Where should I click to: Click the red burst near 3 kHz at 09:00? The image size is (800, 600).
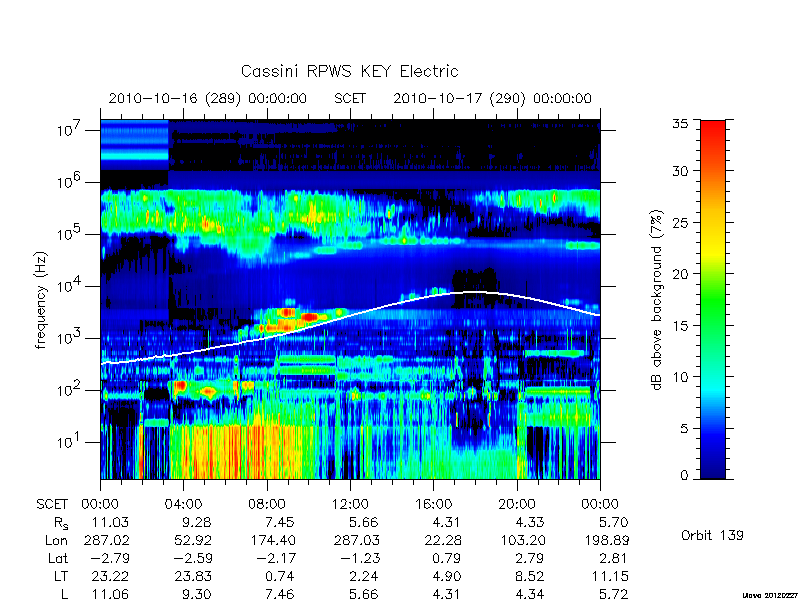pyautogui.click(x=287, y=312)
